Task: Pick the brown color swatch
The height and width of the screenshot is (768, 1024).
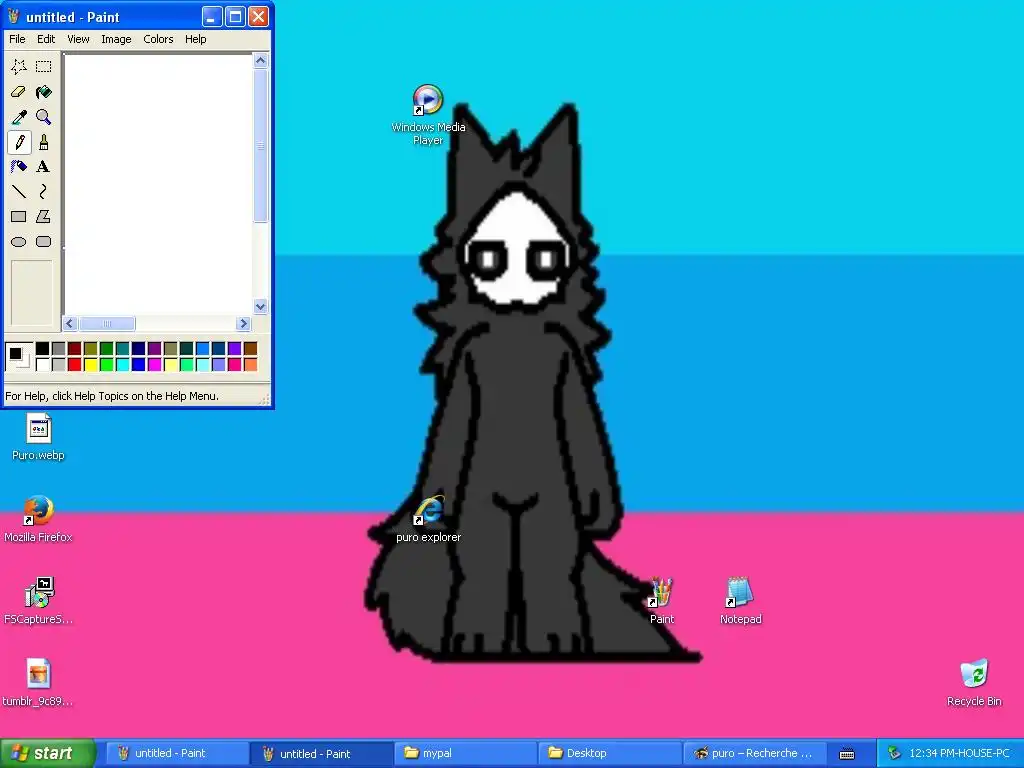Action: [251, 349]
